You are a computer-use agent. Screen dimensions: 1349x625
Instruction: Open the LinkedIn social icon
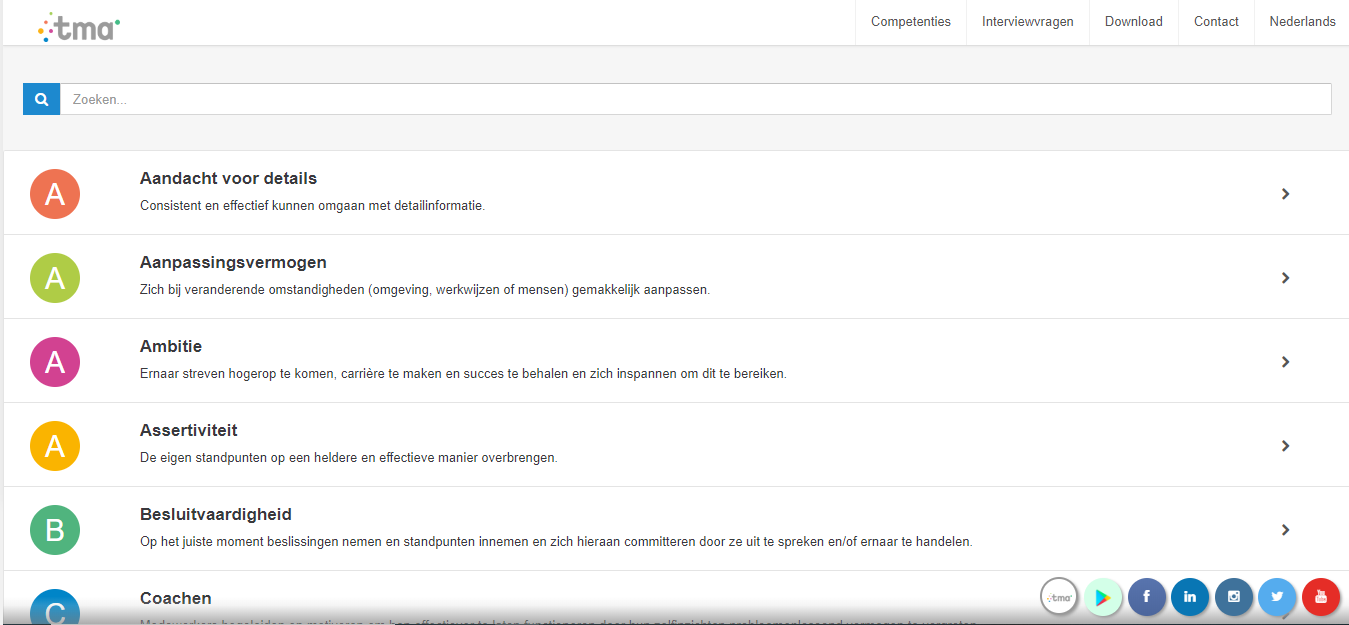pos(1190,597)
